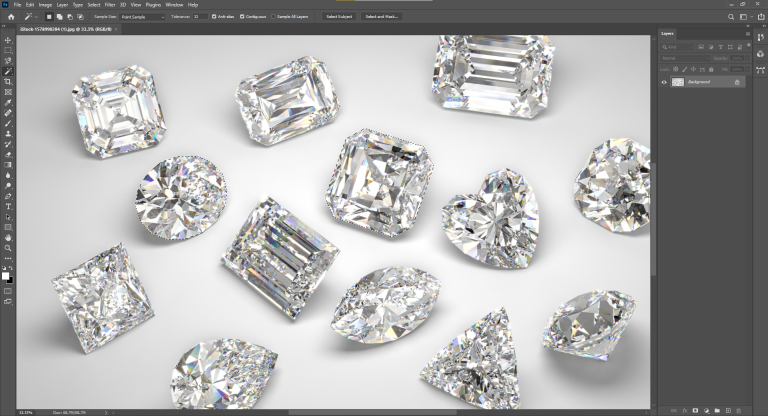Select the Hand tool

coord(8,238)
